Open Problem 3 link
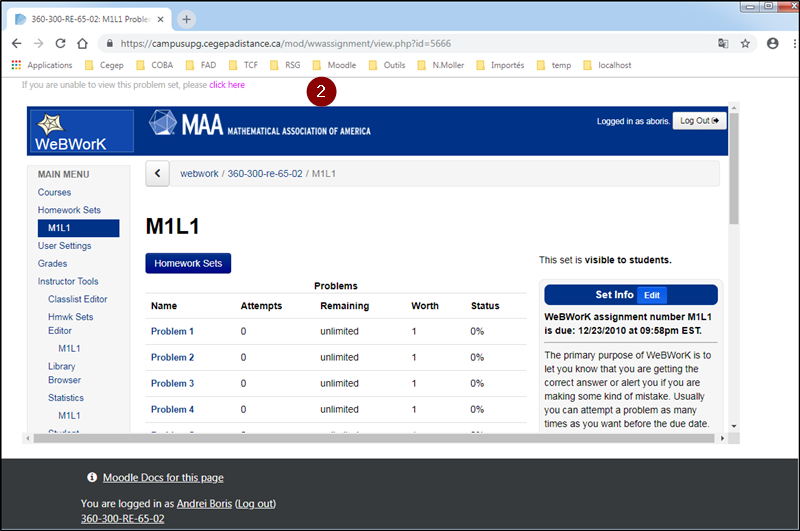 172,383
